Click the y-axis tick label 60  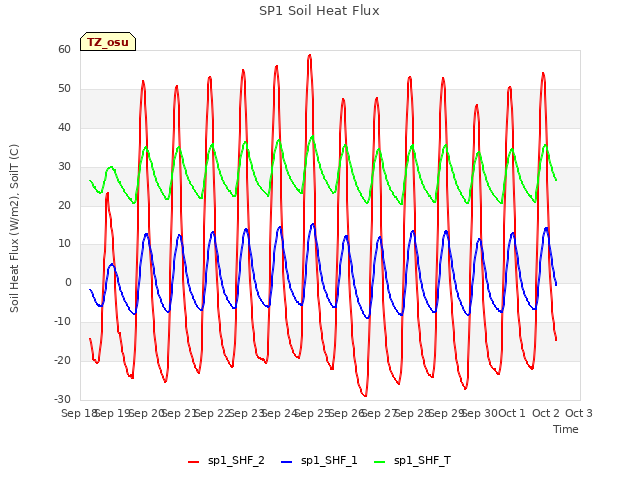click(x=64, y=49)
